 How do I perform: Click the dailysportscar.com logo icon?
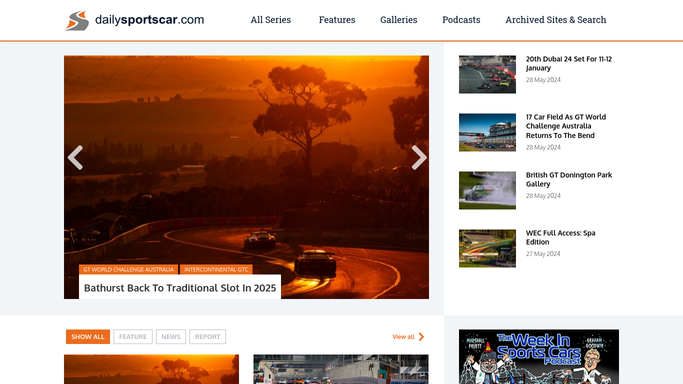[77, 20]
